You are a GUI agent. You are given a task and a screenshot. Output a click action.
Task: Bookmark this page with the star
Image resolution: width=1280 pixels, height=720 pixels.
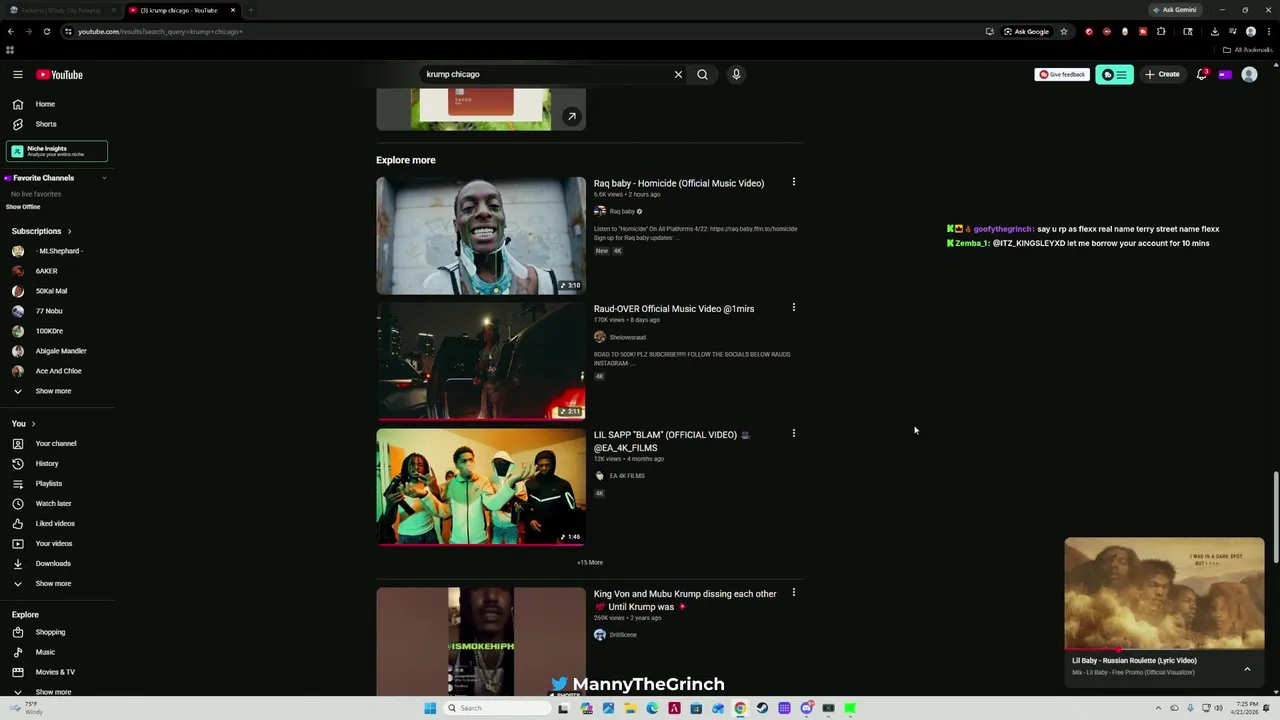pos(1064,31)
